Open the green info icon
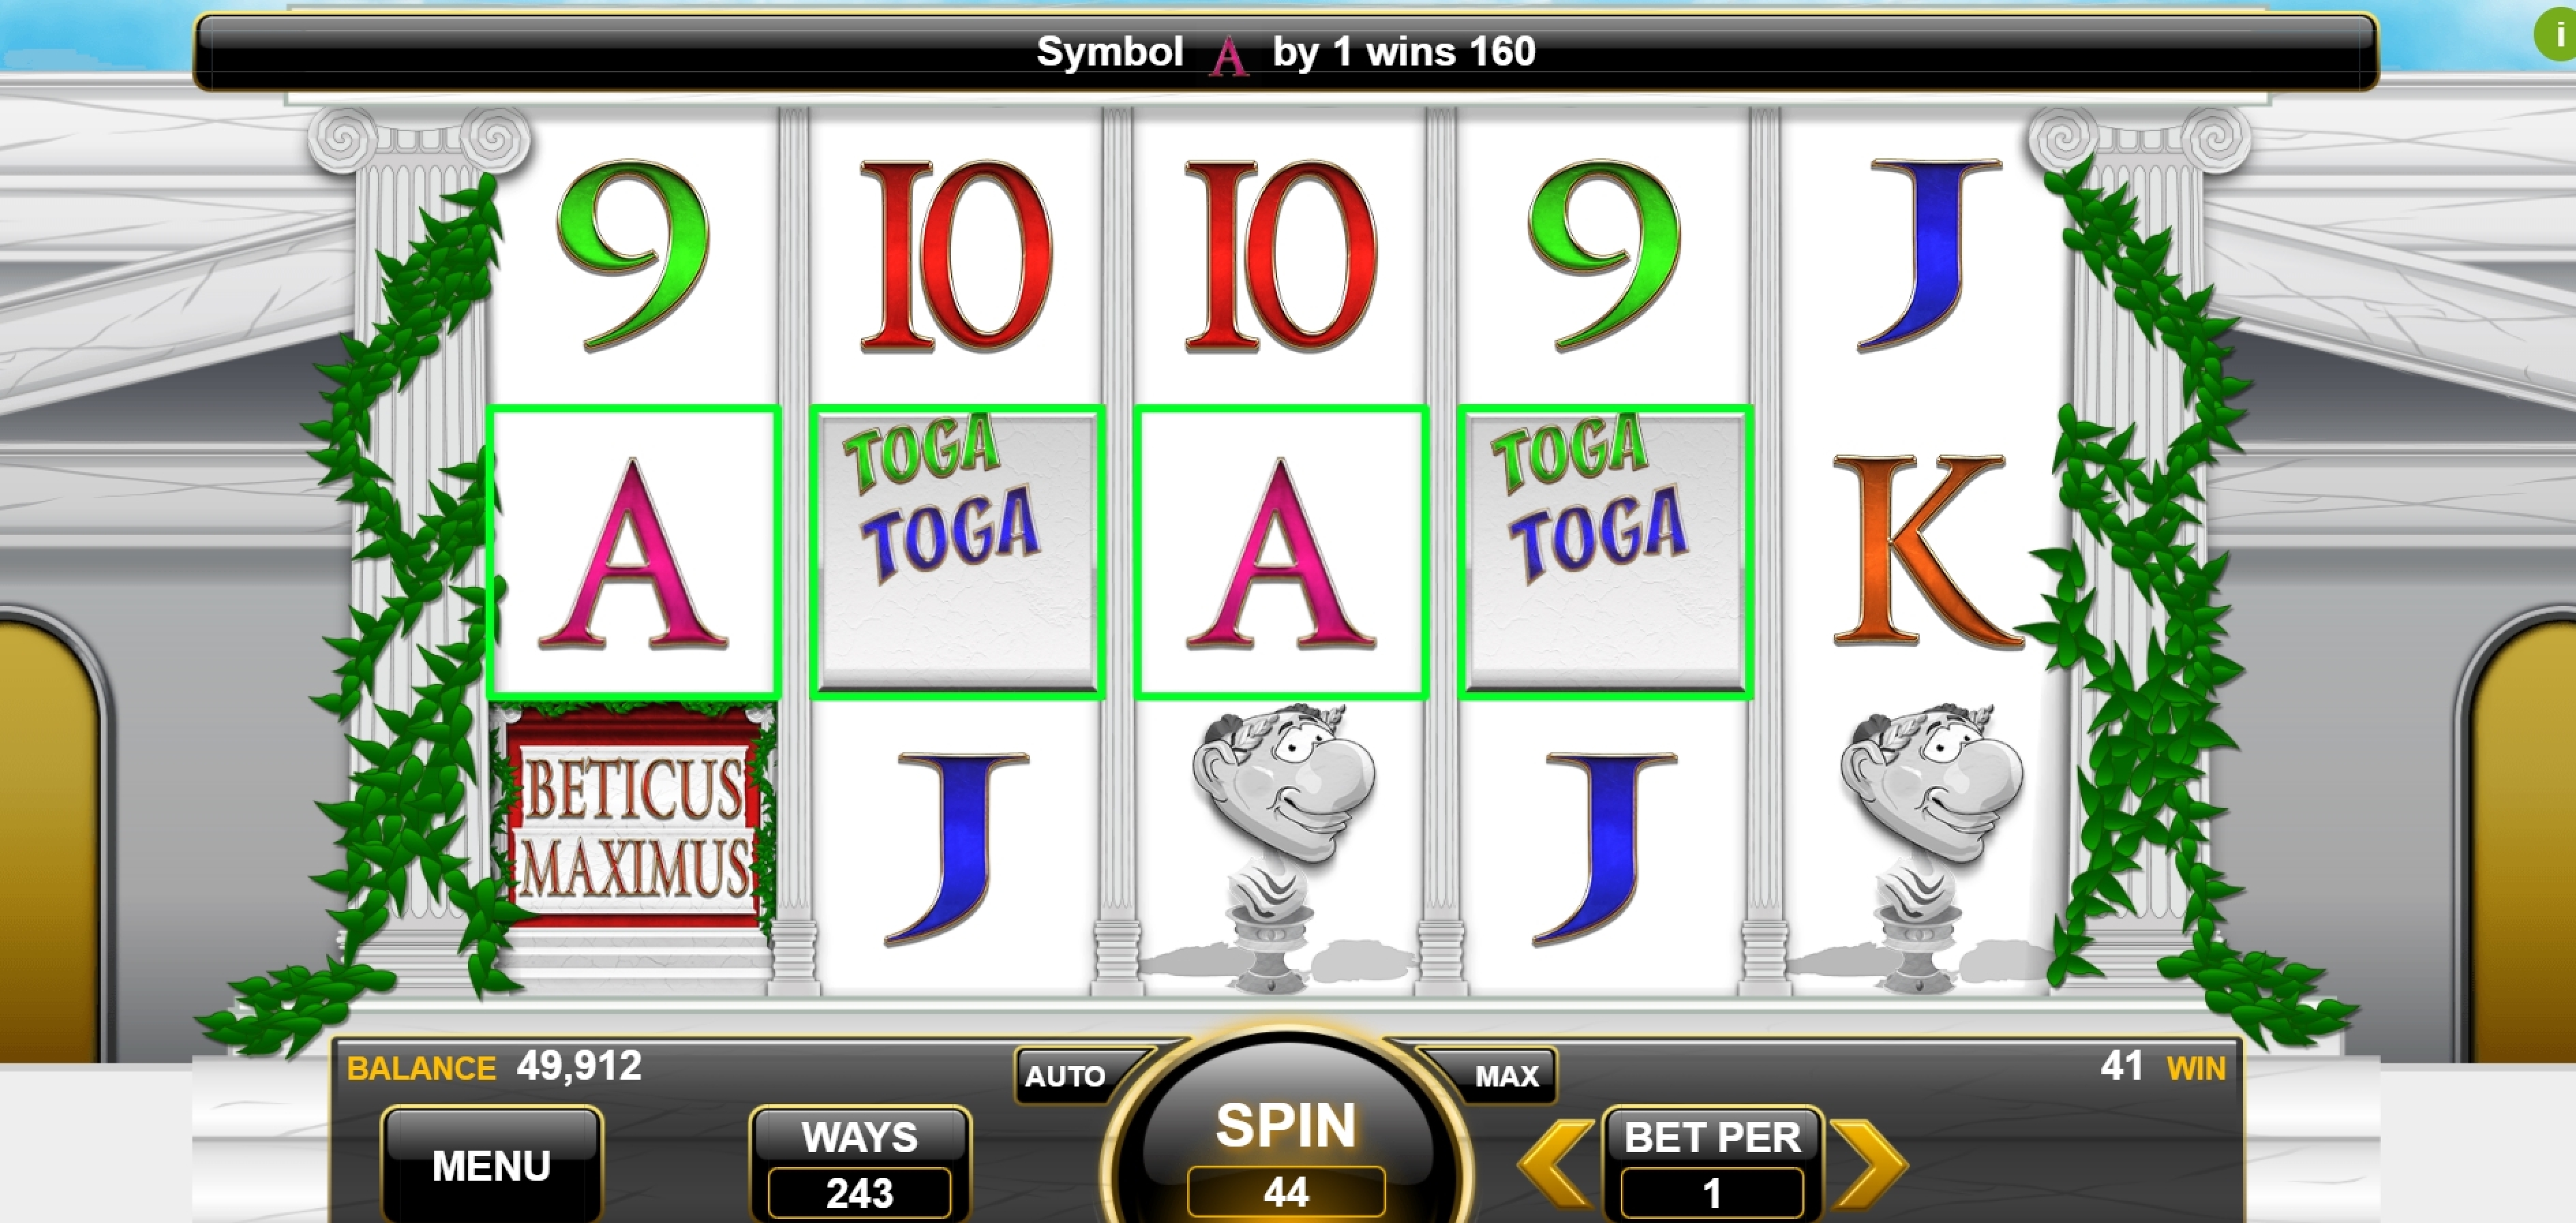2576x1223 pixels. click(2557, 34)
